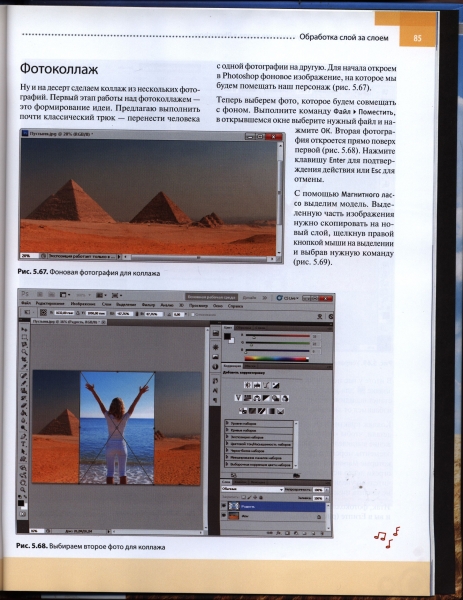Select the Lasso tool in toolbox
This screenshot has width=463, height=600.
(24, 344)
